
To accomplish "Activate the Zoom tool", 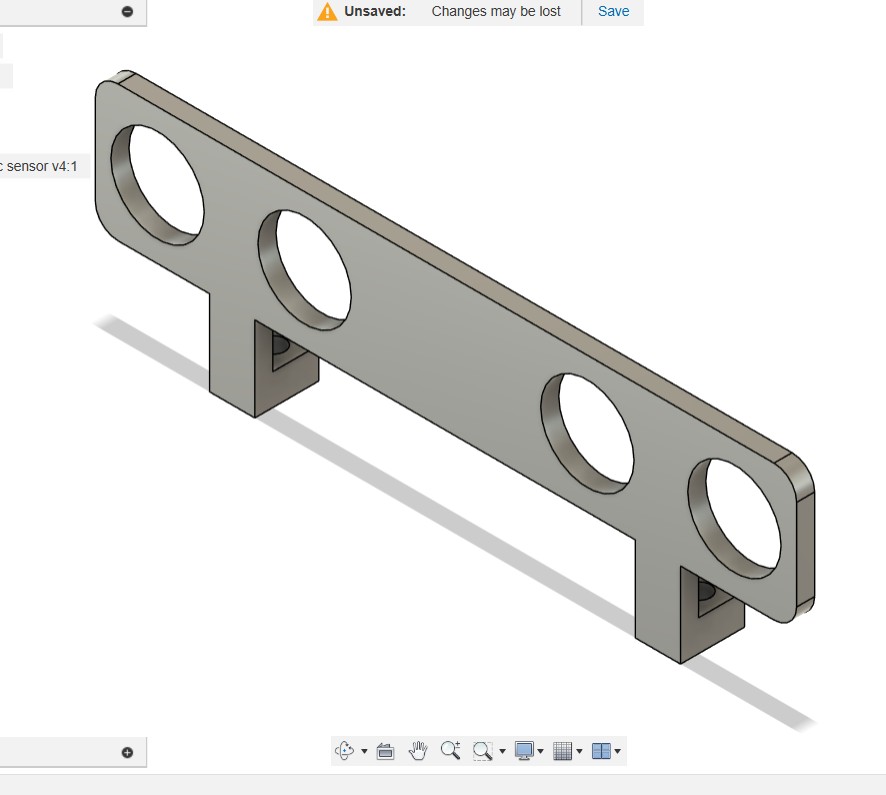I will [x=450, y=750].
